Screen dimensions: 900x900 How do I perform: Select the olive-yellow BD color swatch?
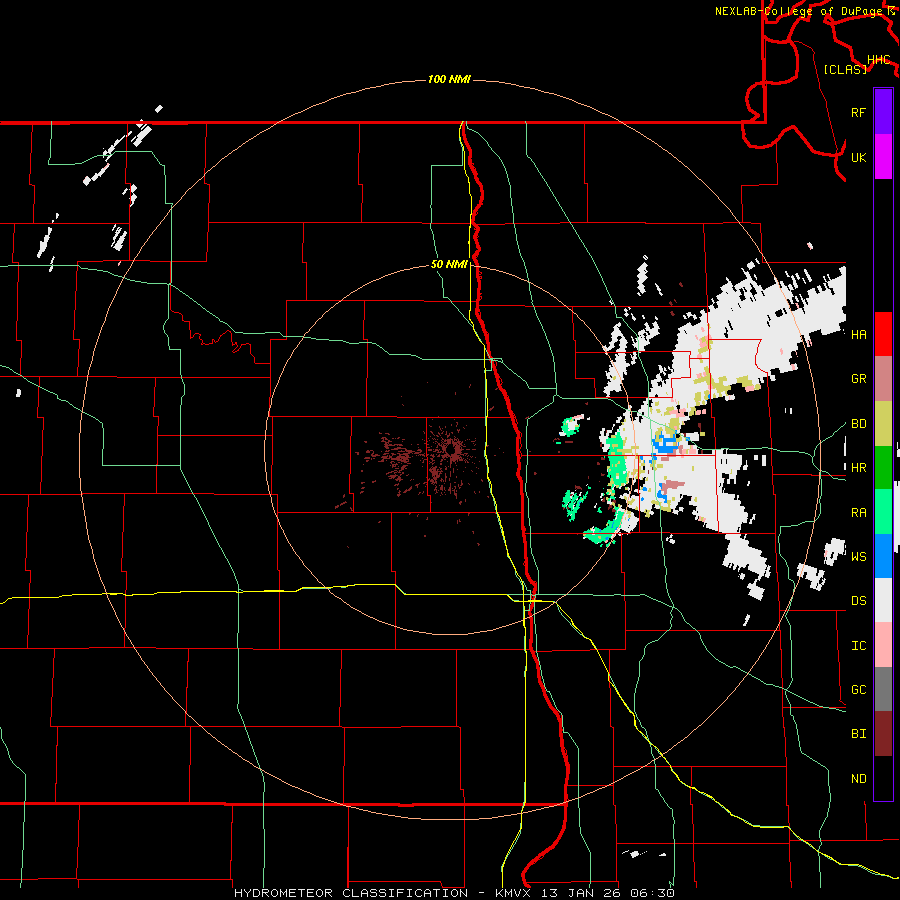click(883, 424)
